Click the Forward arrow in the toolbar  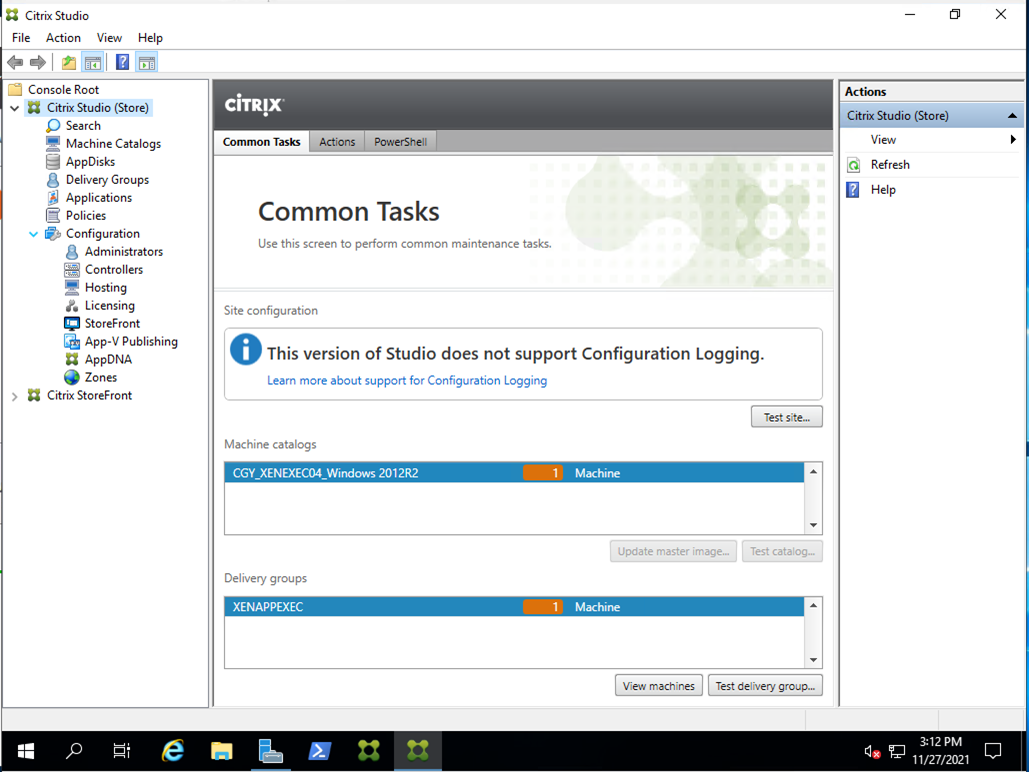pyautogui.click(x=38, y=62)
